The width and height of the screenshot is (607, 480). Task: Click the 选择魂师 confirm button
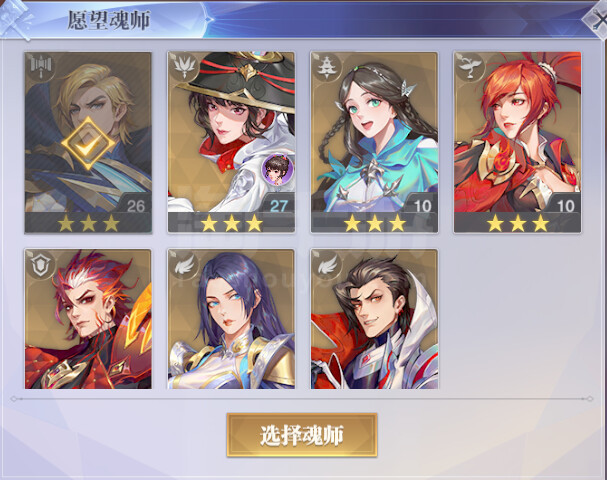click(302, 435)
